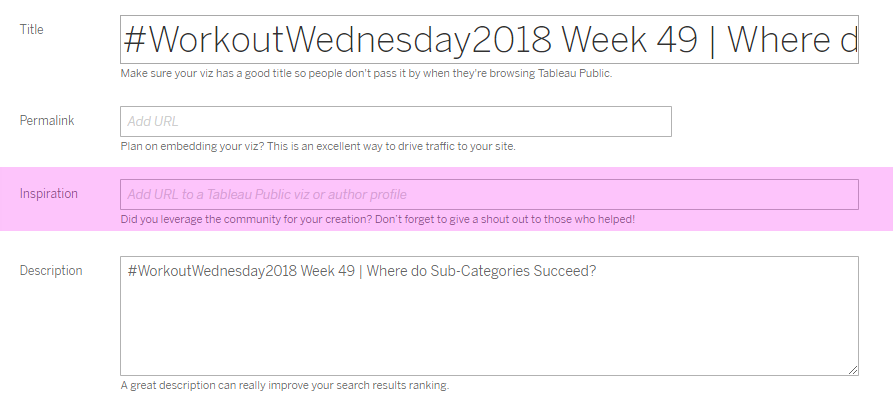The width and height of the screenshot is (893, 396).
Task: Click into the Title text field
Action: tap(489, 39)
